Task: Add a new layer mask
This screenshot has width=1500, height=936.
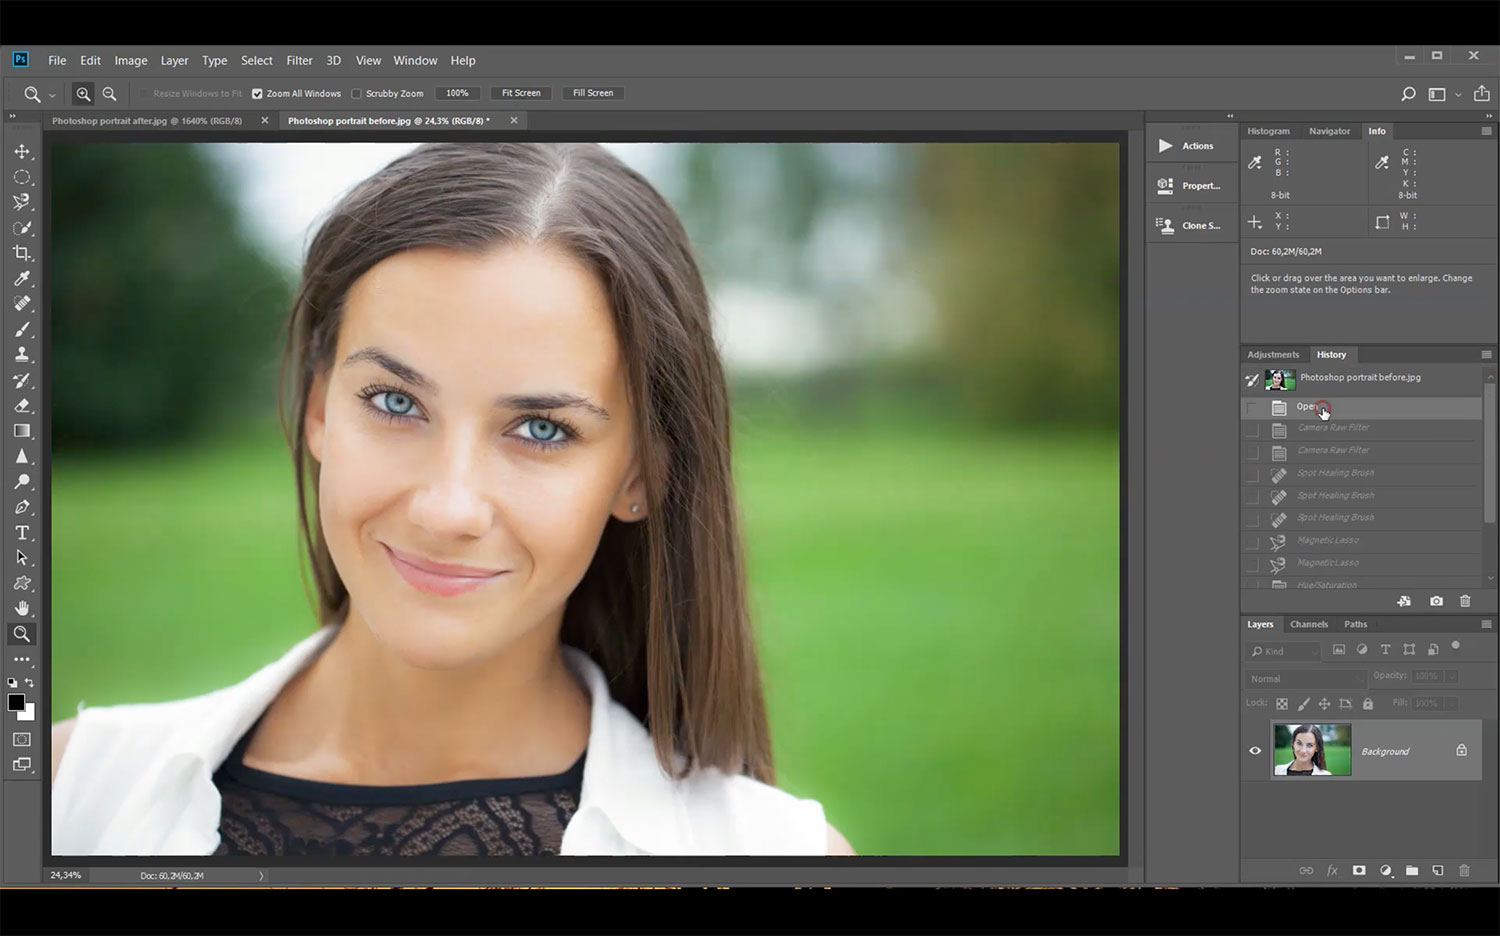Action: (1359, 870)
